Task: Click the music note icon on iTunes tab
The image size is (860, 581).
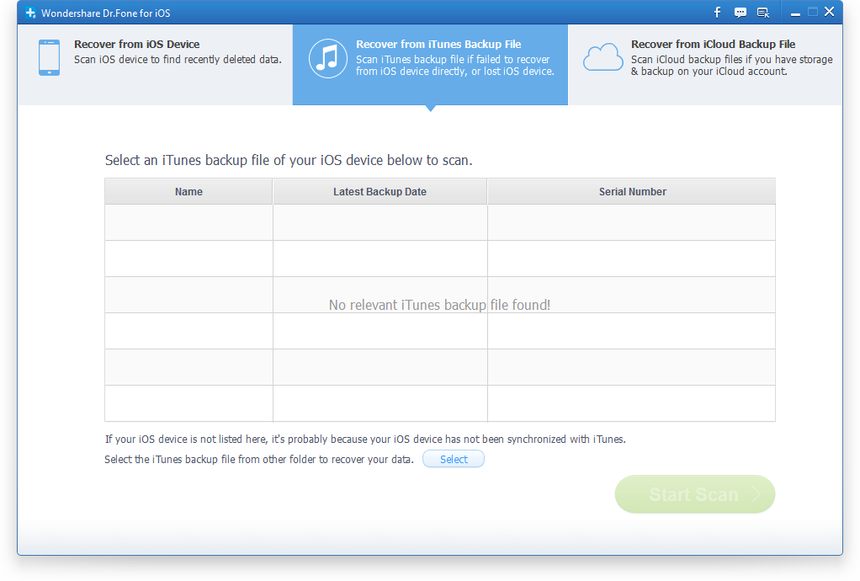Action: 327,59
